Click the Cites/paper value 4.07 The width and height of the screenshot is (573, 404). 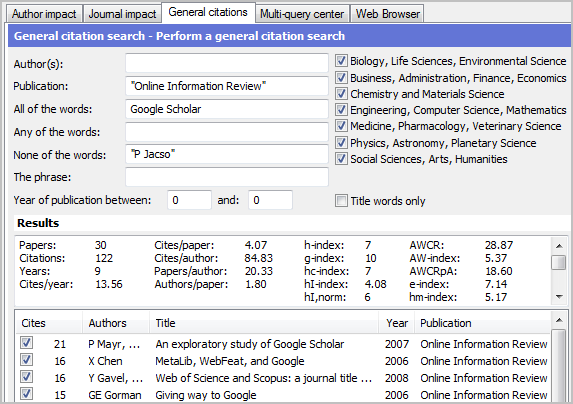pos(256,245)
